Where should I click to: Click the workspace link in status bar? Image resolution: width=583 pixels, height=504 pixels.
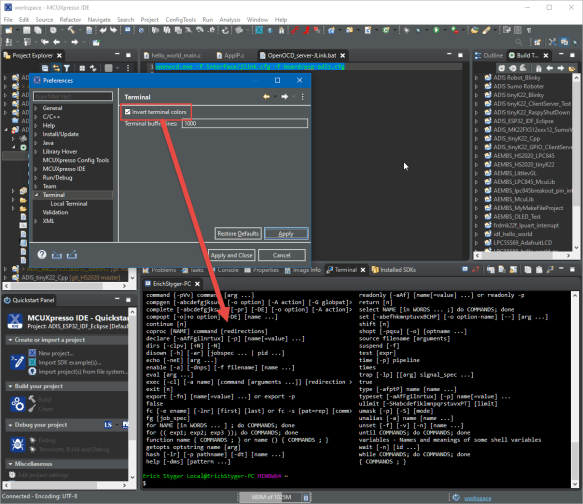[x=477, y=498]
